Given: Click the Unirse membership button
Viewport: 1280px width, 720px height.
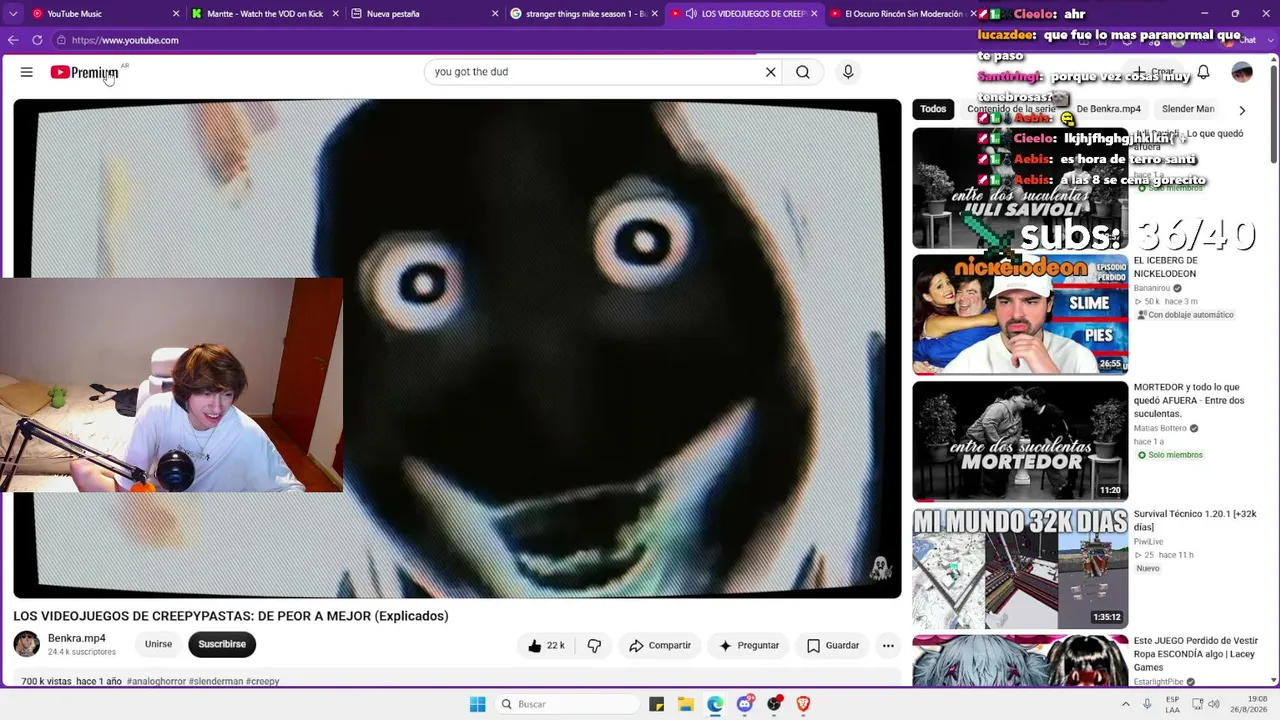Looking at the screenshot, I should pyautogui.click(x=158, y=644).
